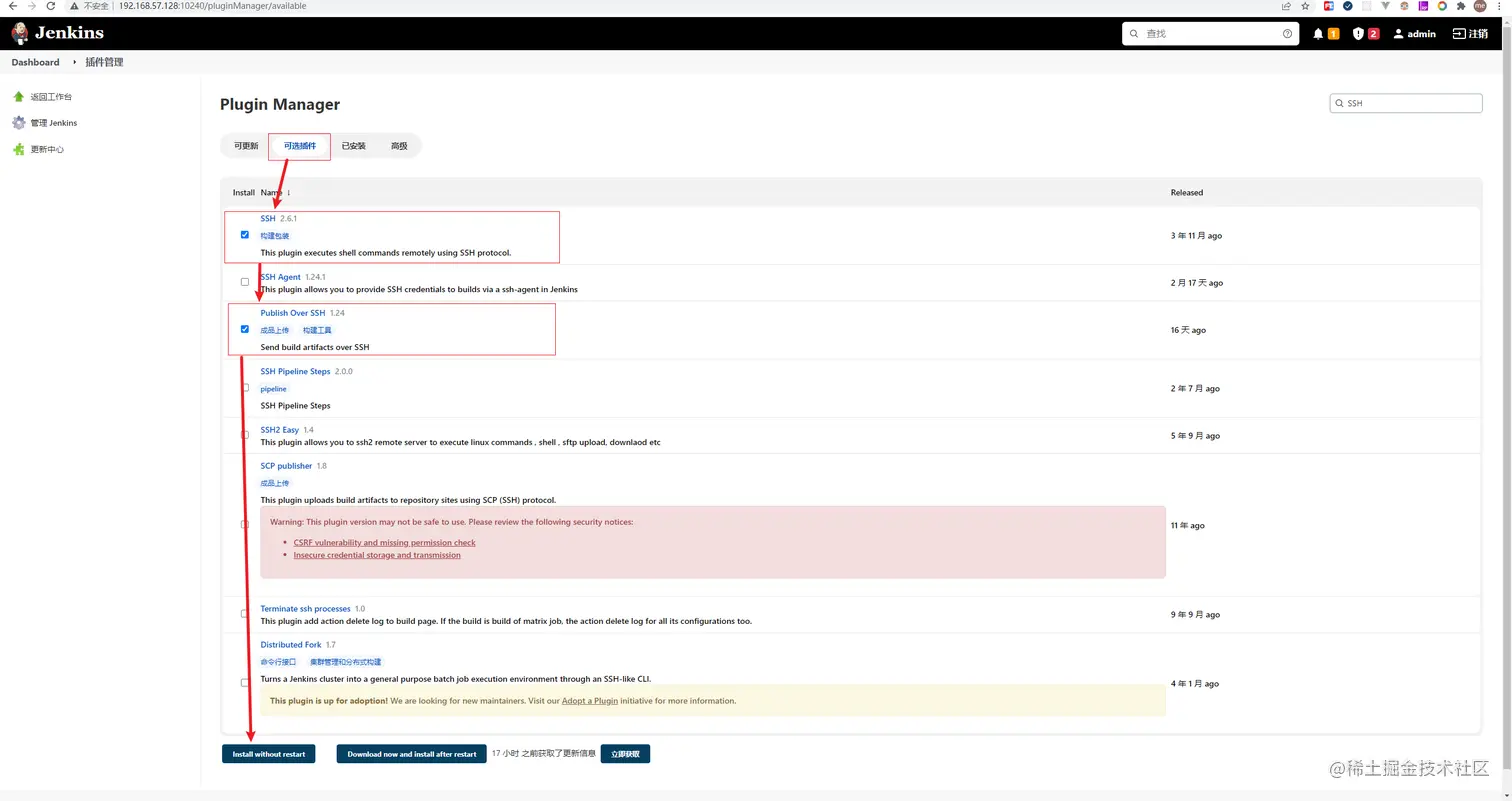1512x801 pixels.
Task: Click Download now and install after restart
Action: tap(411, 754)
